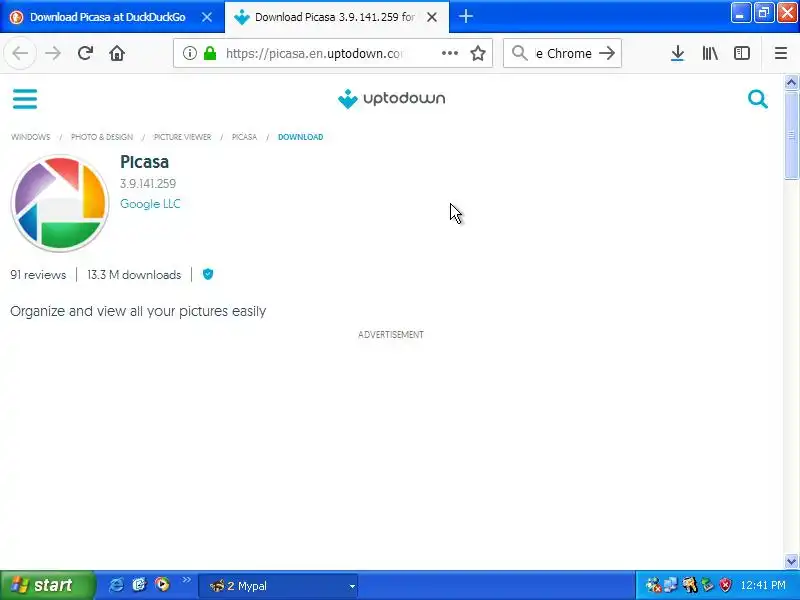Click the 91 reviews text
The image size is (800, 600).
pyautogui.click(x=38, y=274)
